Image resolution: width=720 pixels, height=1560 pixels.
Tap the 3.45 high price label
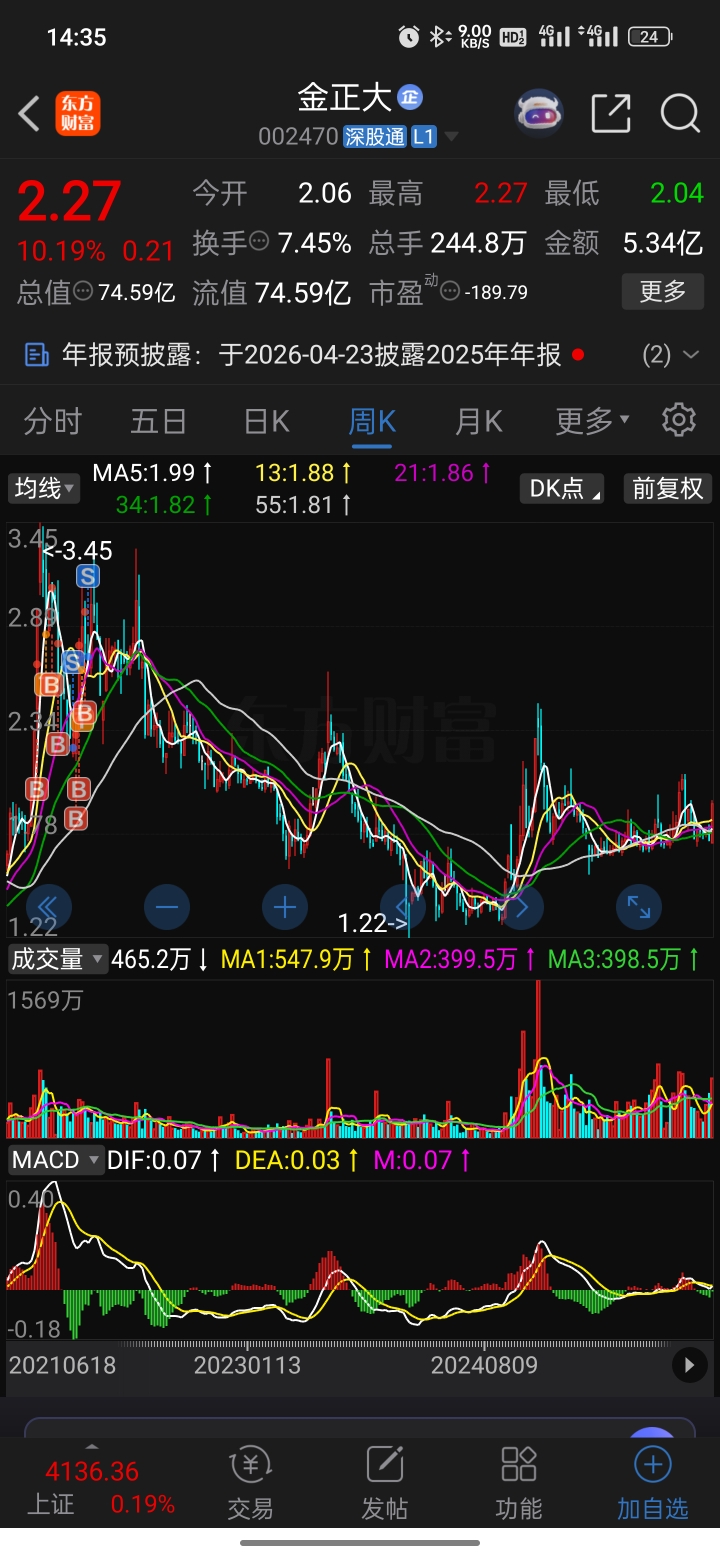(x=77, y=550)
